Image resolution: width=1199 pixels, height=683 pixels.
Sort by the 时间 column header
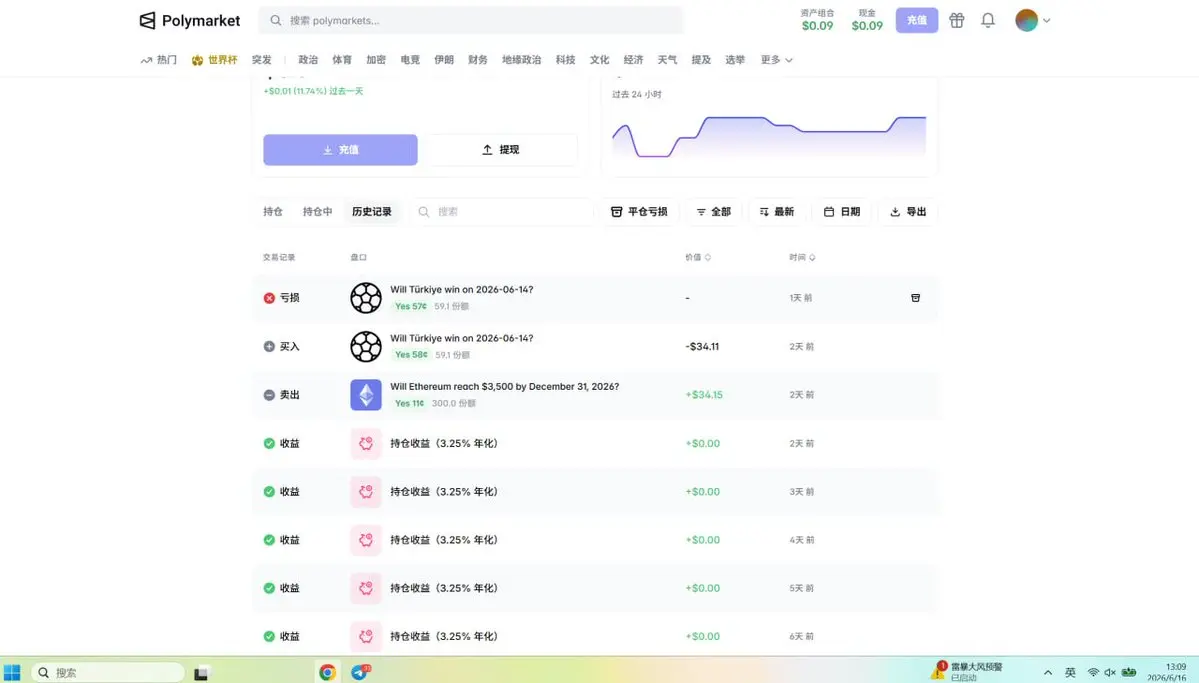[x=802, y=257]
